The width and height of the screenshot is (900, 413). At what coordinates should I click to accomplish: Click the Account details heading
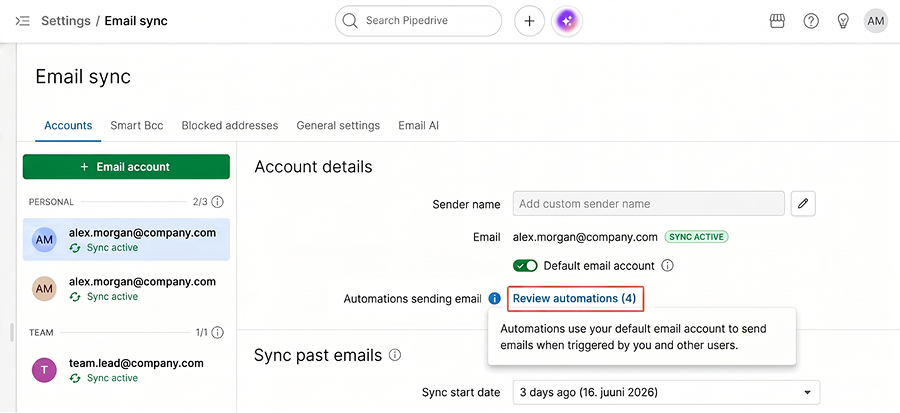313,167
